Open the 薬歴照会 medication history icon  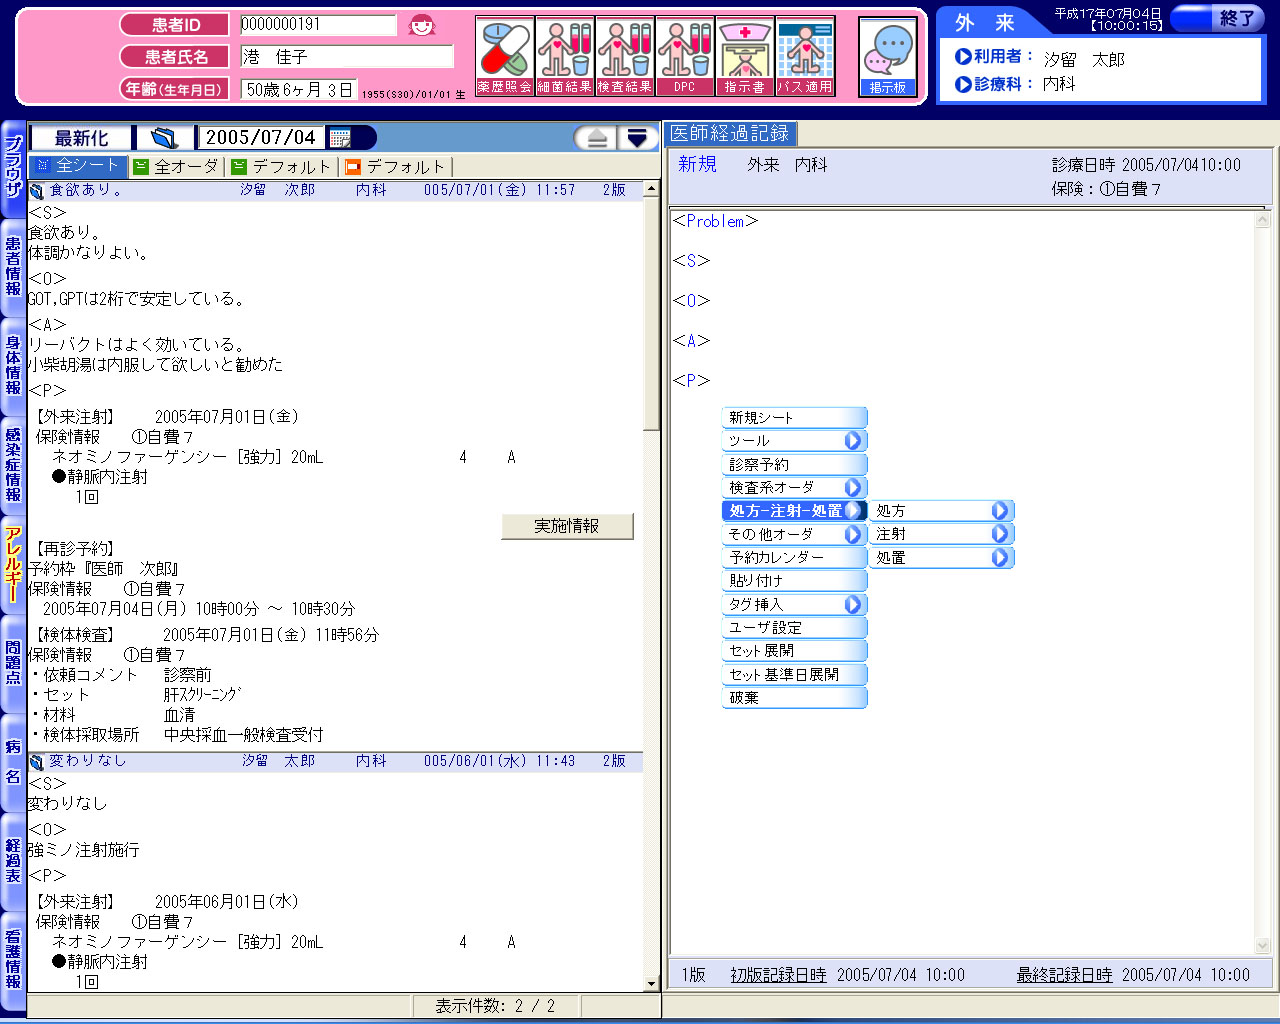[505, 56]
